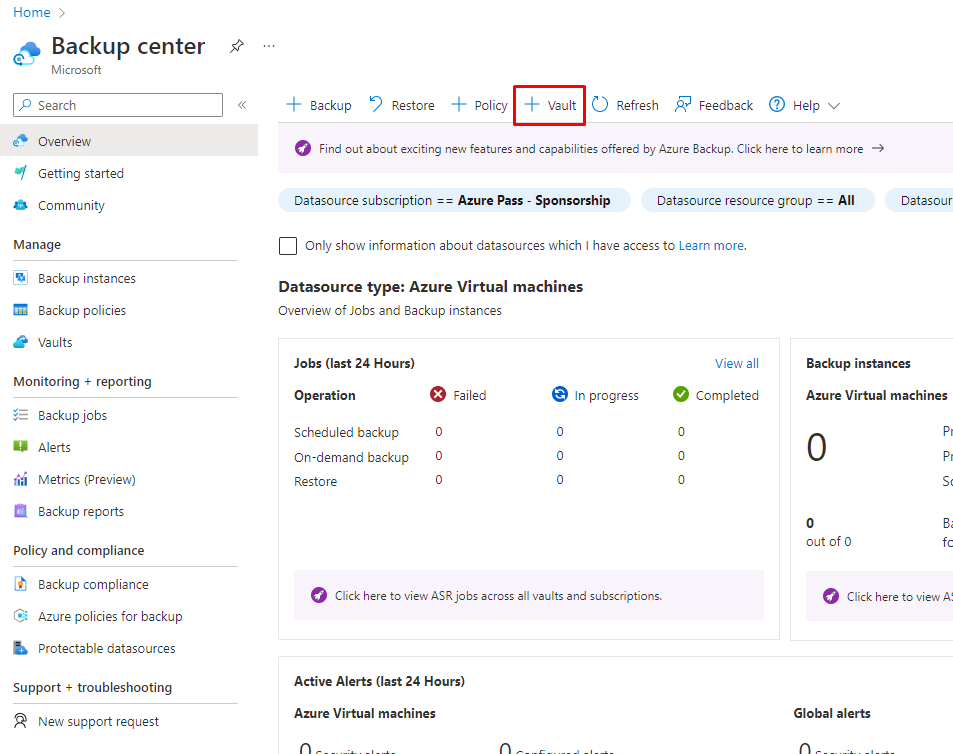Click View all jobs link
953x754 pixels.
click(737, 363)
